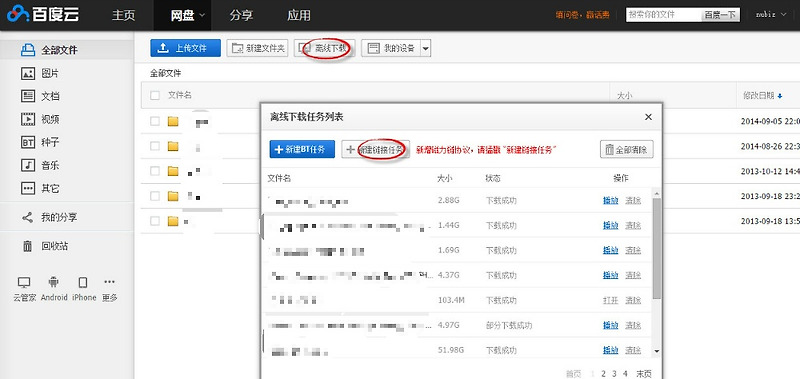This screenshot has width=800, height=379.
Task: Click the 部分下载成功 status text
Action: coord(508,325)
